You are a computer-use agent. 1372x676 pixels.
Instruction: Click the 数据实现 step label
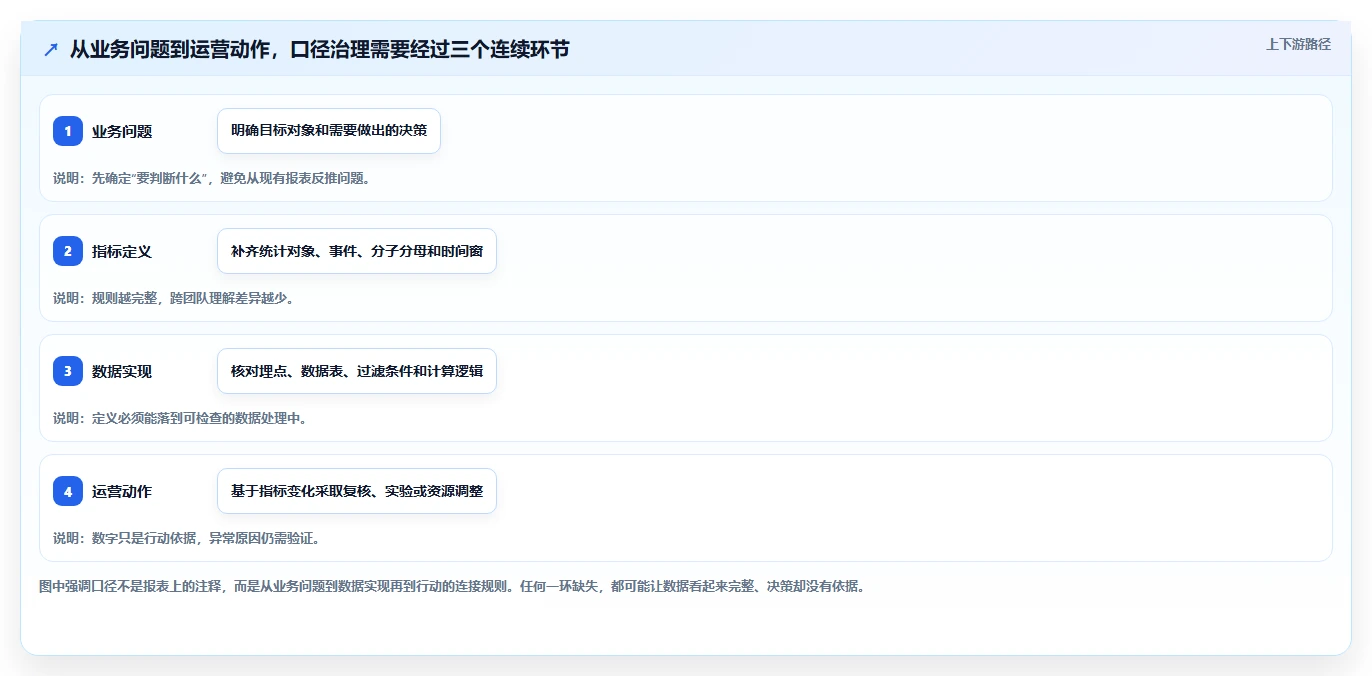point(122,371)
